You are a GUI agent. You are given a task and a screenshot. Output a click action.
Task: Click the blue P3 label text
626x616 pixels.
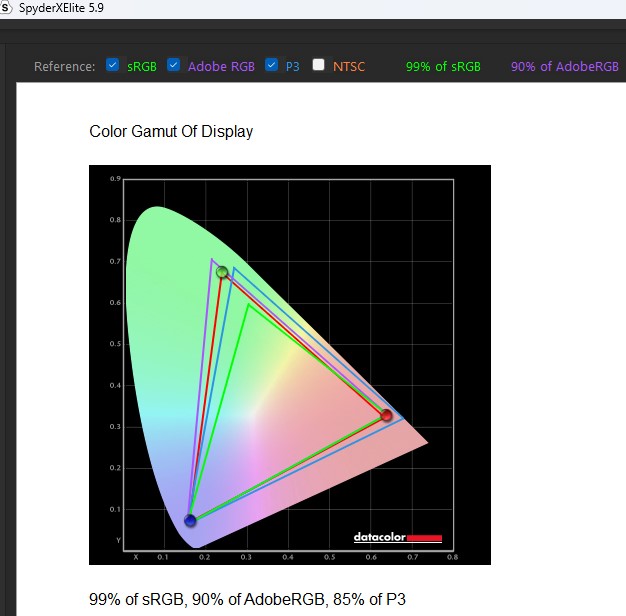[292, 67]
